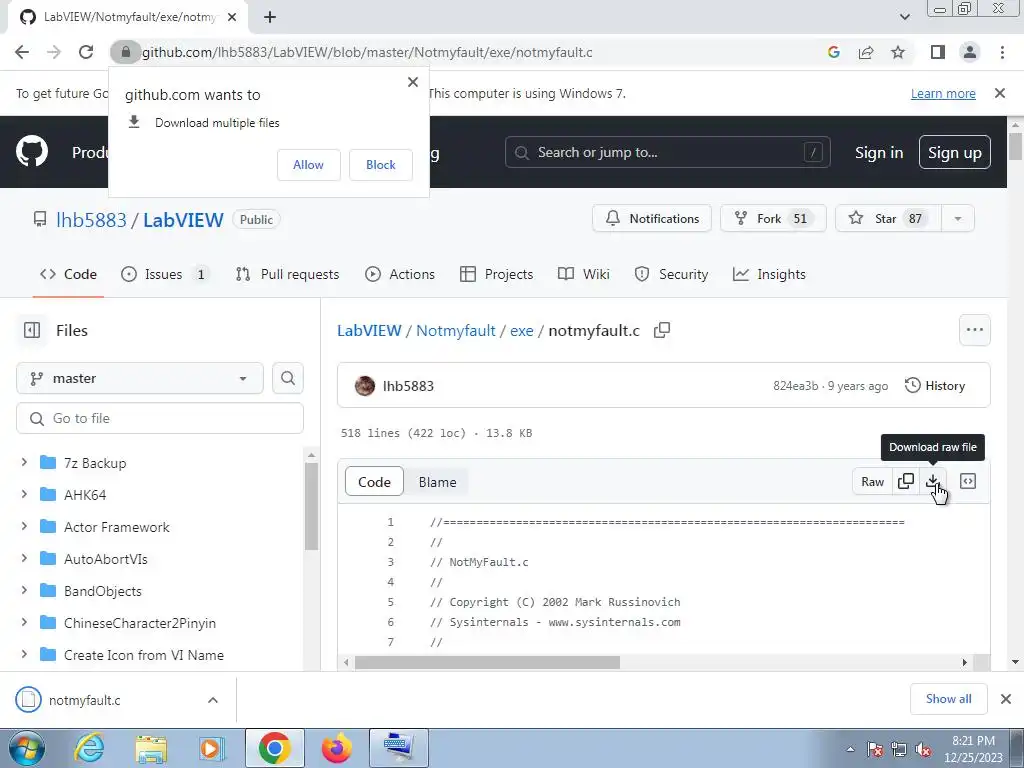This screenshot has height=768, width=1024.
Task: Close the download permission popup
Action: (x=413, y=82)
